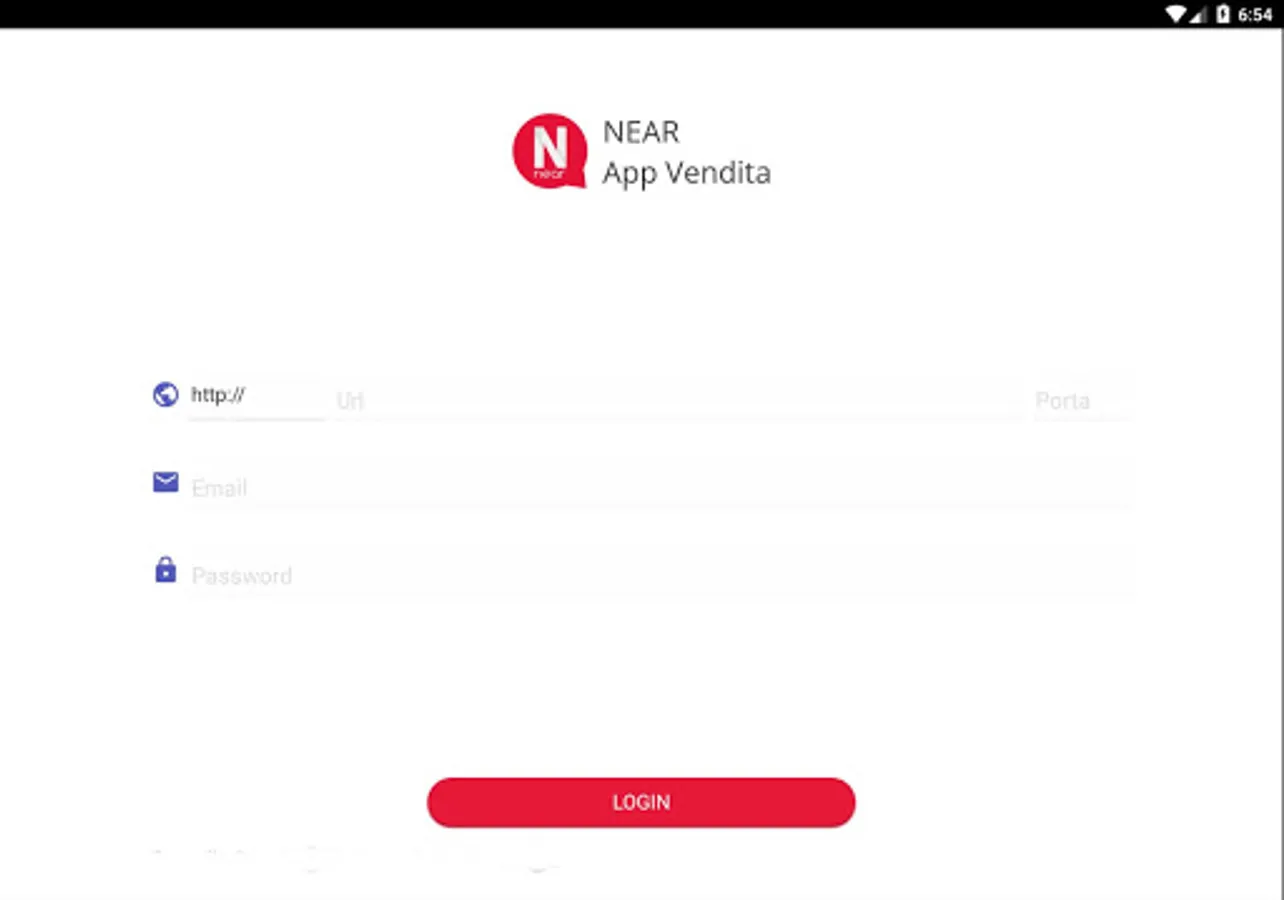This screenshot has height=900, width=1284.
Task: Focus the Url input field
Action: pos(677,399)
